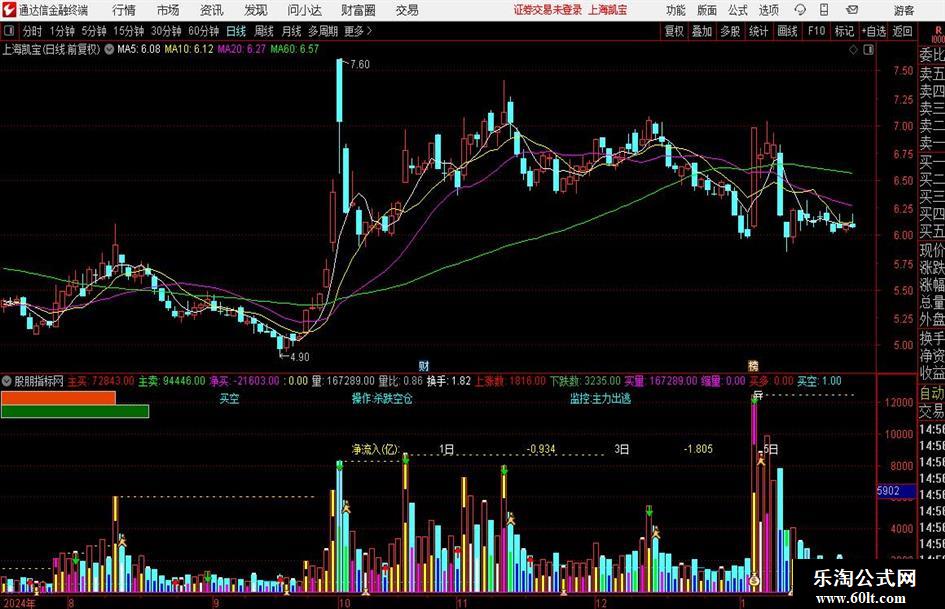Image resolution: width=945 pixels, height=609 pixels.
Task: Click the headset customer-service icon
Action: coord(800,10)
